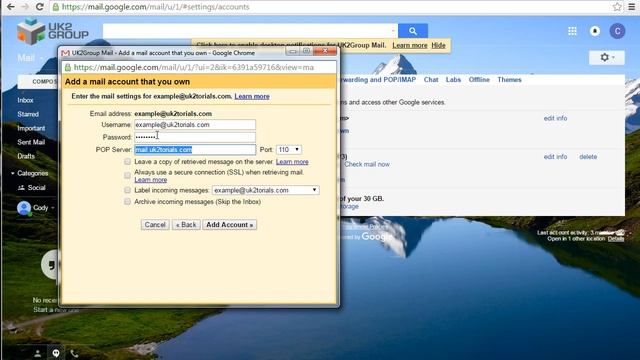Click the Compose button
This screenshot has height=360, width=640.
[39, 82]
